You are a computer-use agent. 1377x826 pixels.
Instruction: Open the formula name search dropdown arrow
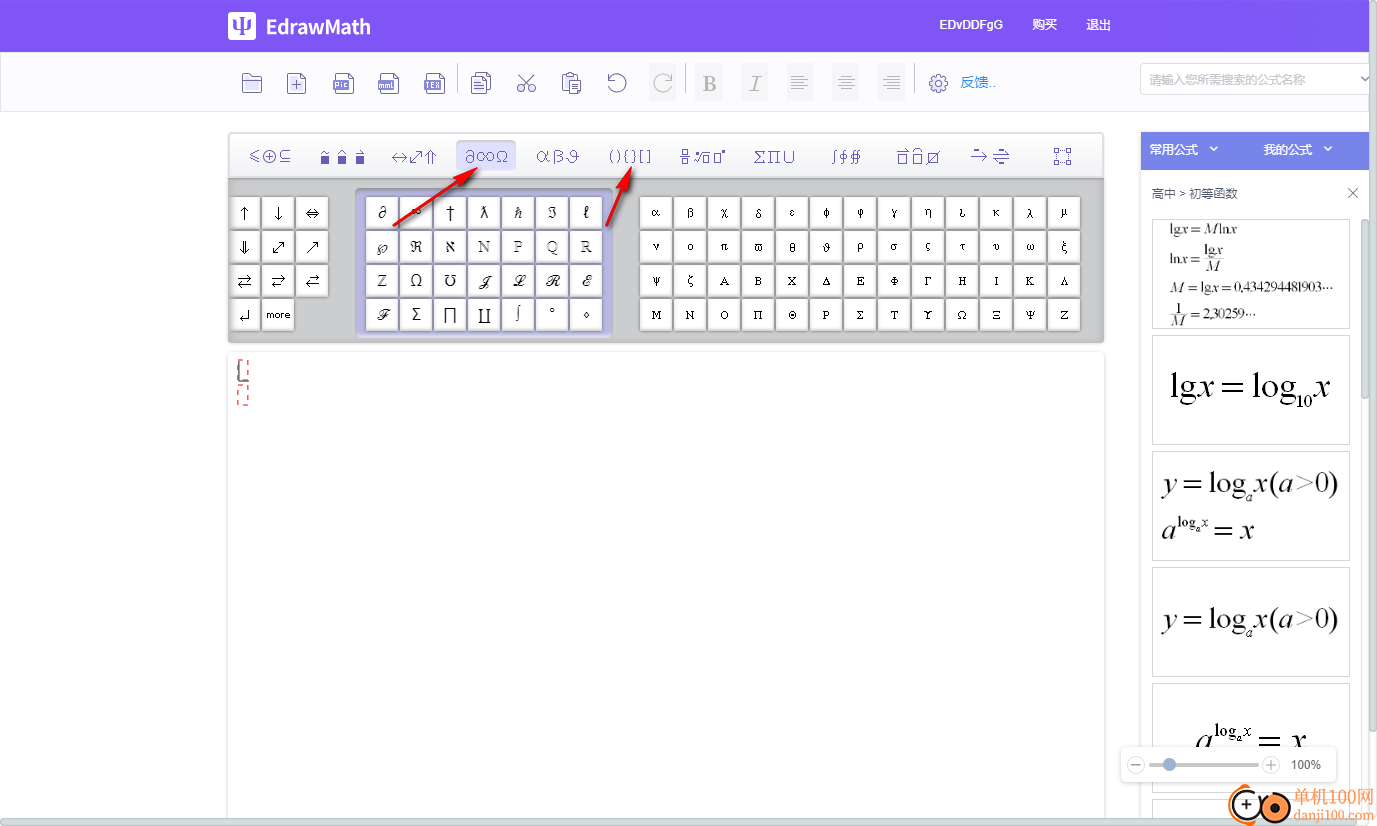click(x=1365, y=79)
